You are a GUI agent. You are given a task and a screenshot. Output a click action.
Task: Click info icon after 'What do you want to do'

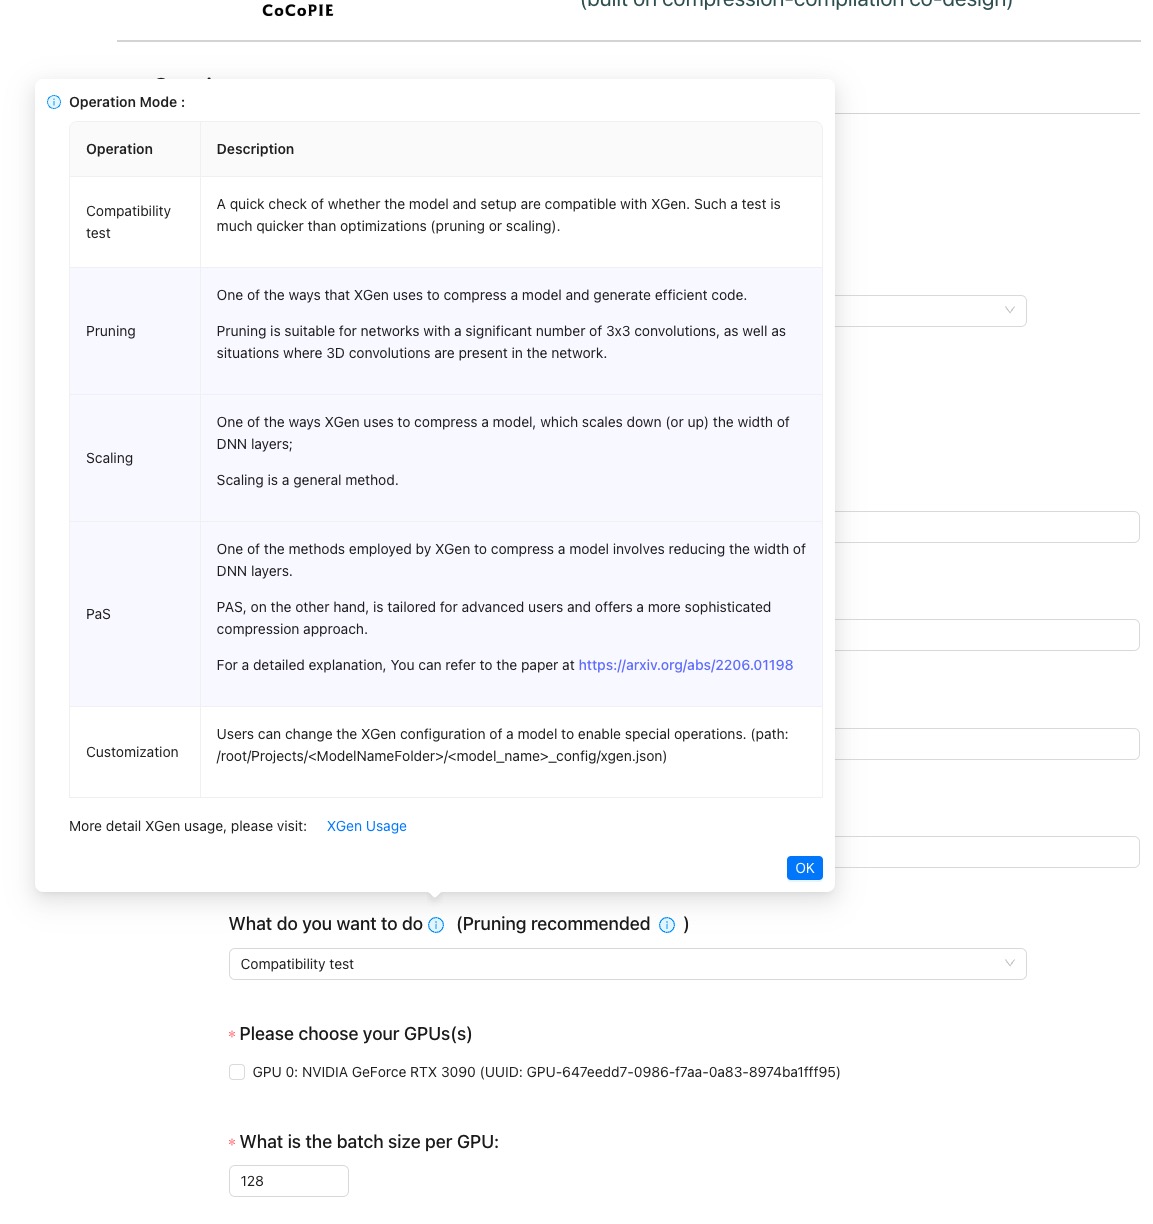pyautogui.click(x=436, y=925)
